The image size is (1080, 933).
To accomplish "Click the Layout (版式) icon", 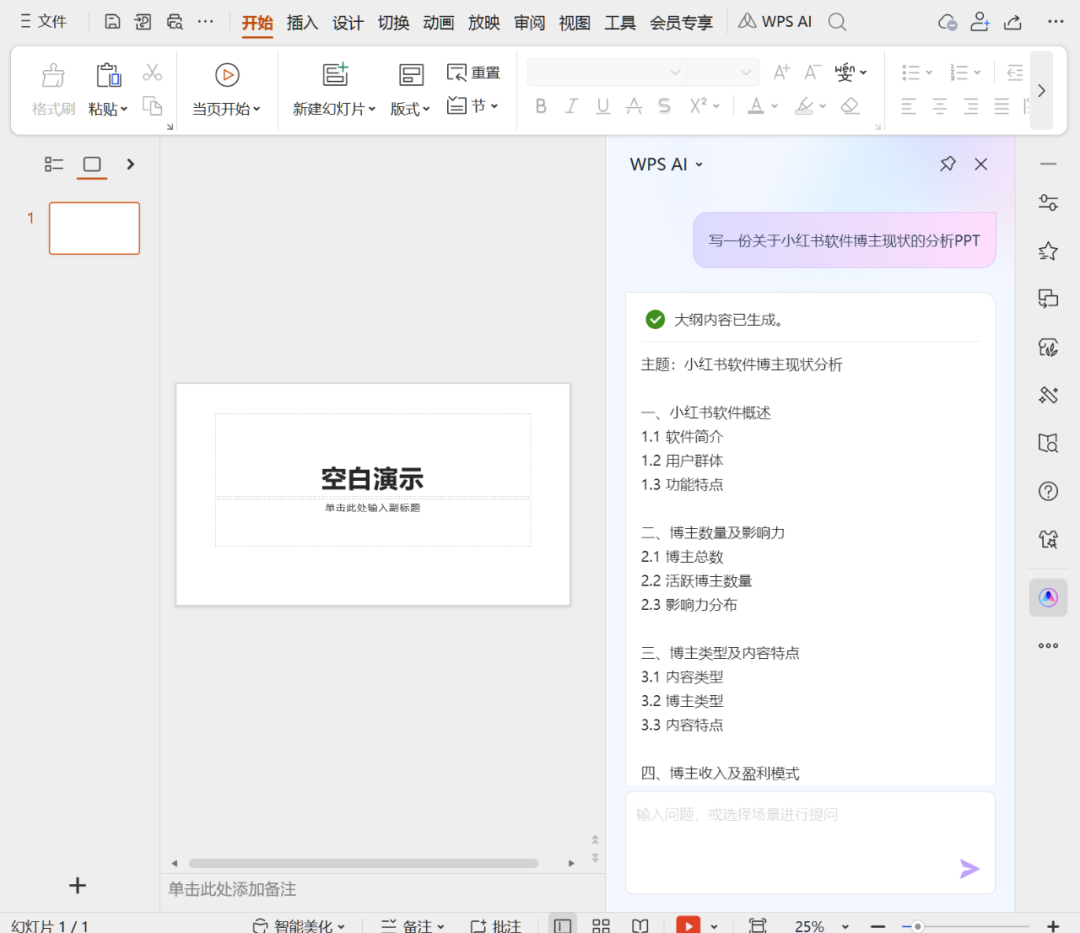I will click(411, 75).
